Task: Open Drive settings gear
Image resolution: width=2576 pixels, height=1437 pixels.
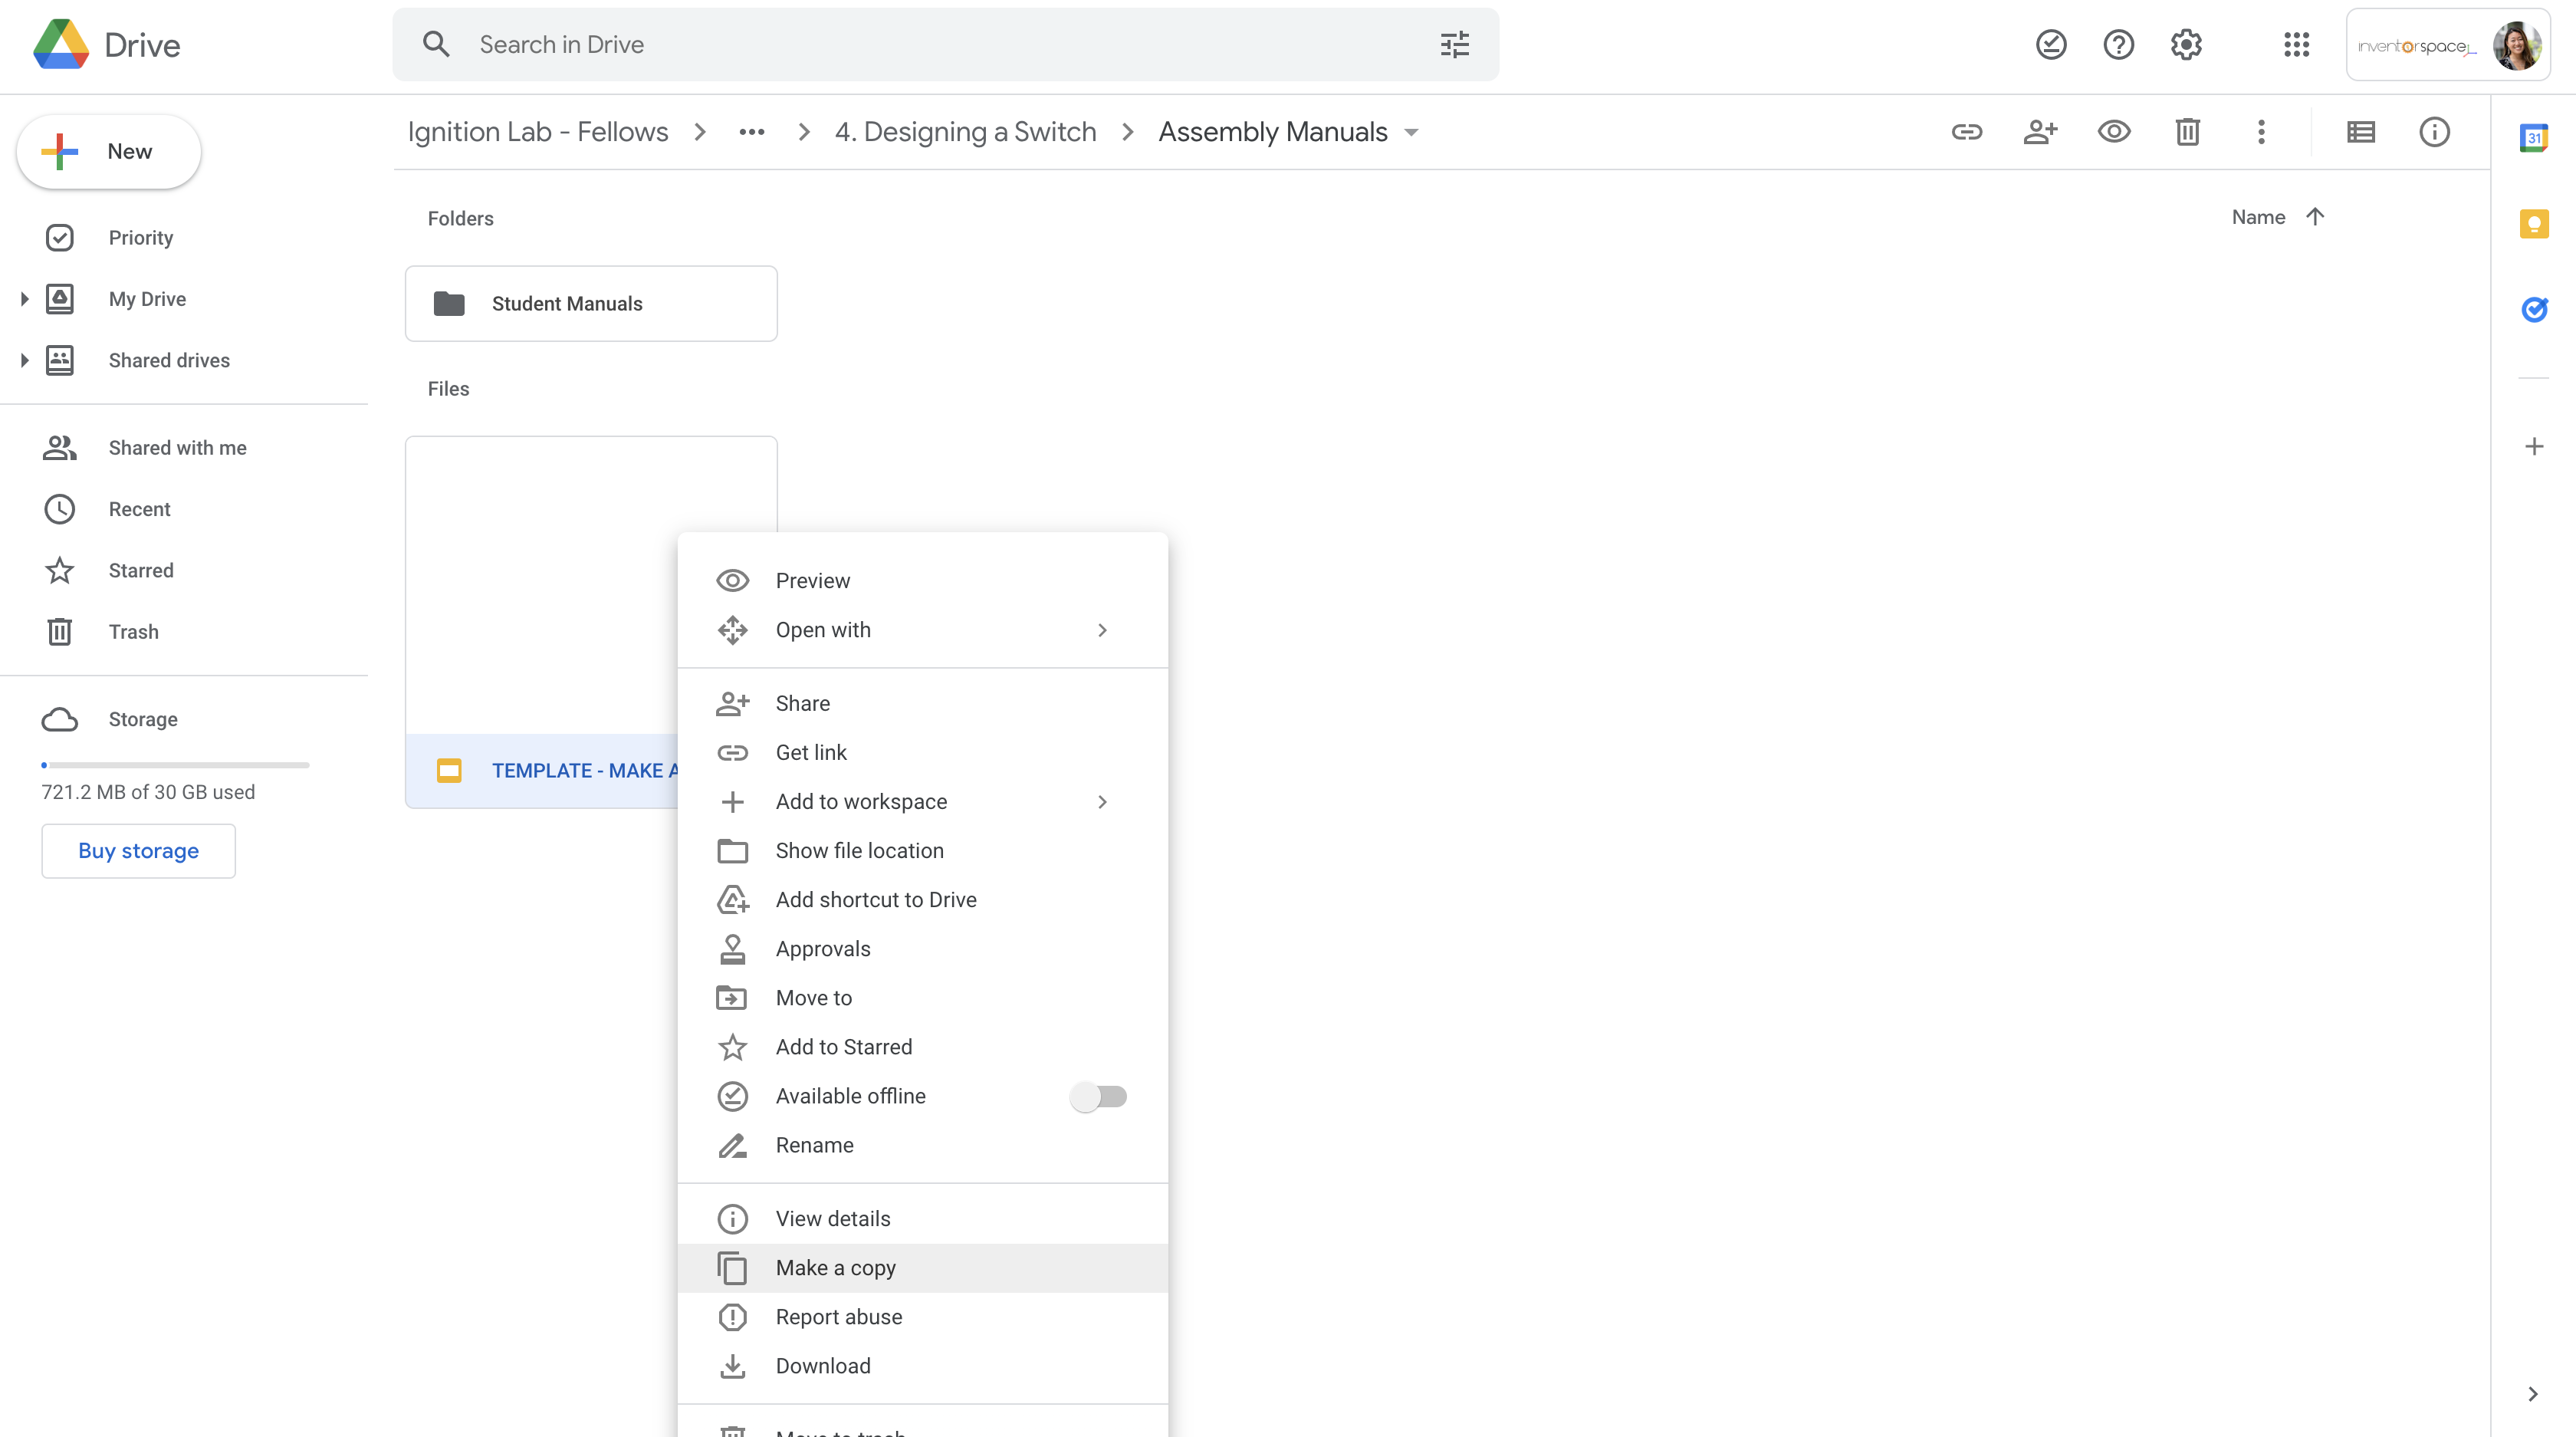Action: pos(2186,44)
